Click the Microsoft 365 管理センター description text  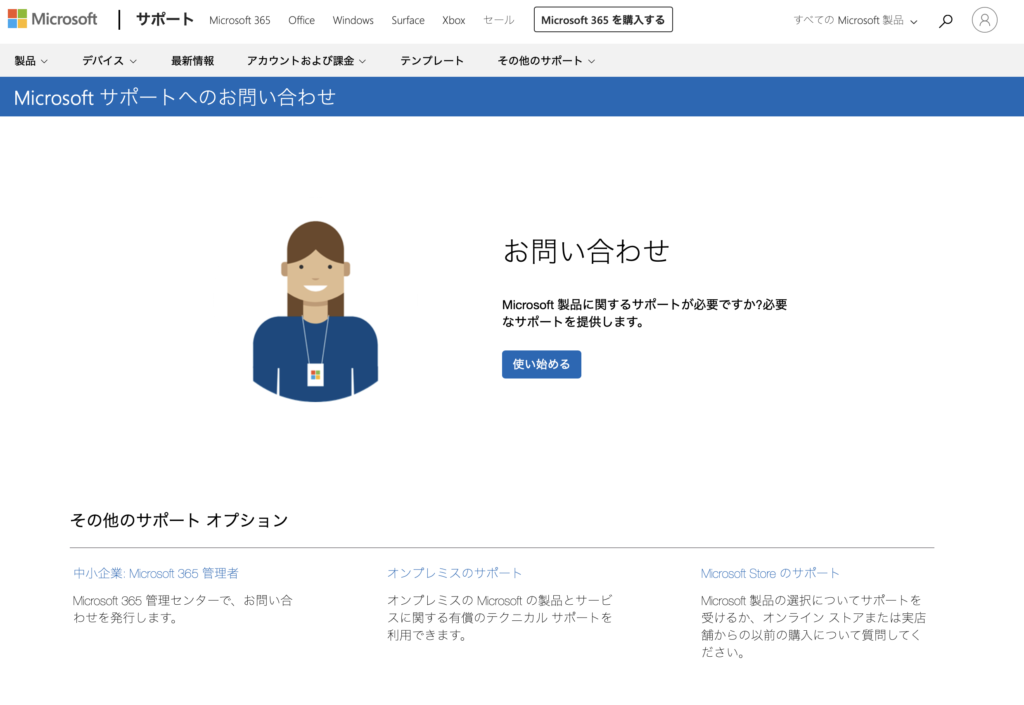(x=183, y=609)
